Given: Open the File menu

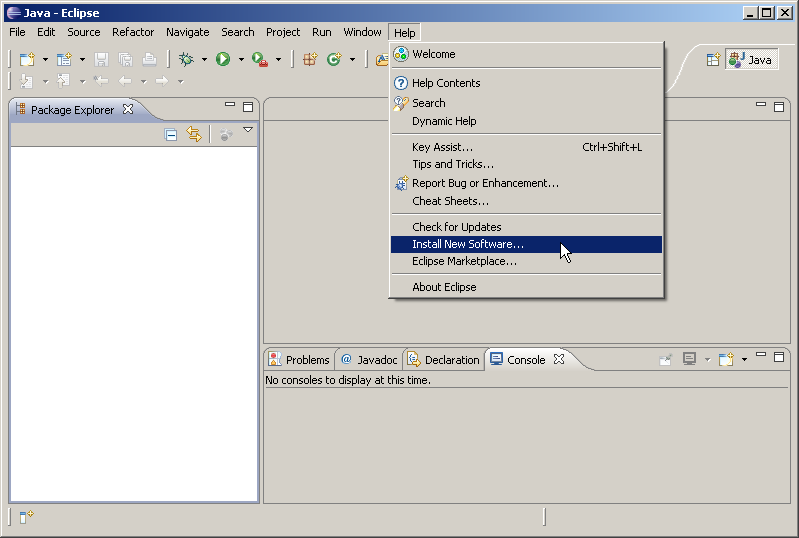Looking at the screenshot, I should coord(17,32).
